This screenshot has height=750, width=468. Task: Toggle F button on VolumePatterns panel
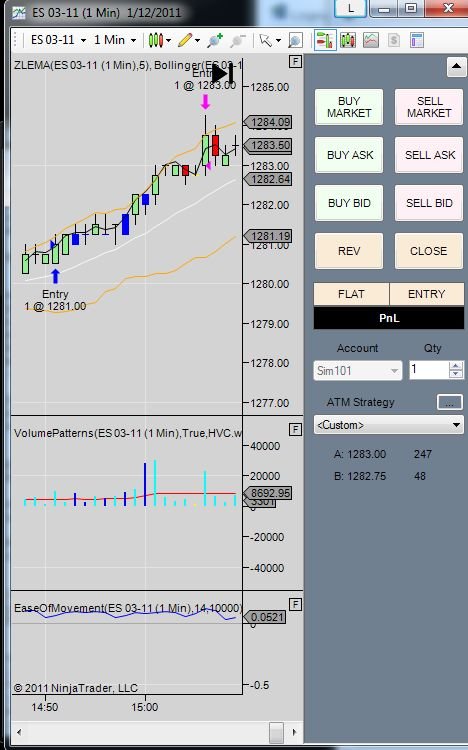coord(295,430)
